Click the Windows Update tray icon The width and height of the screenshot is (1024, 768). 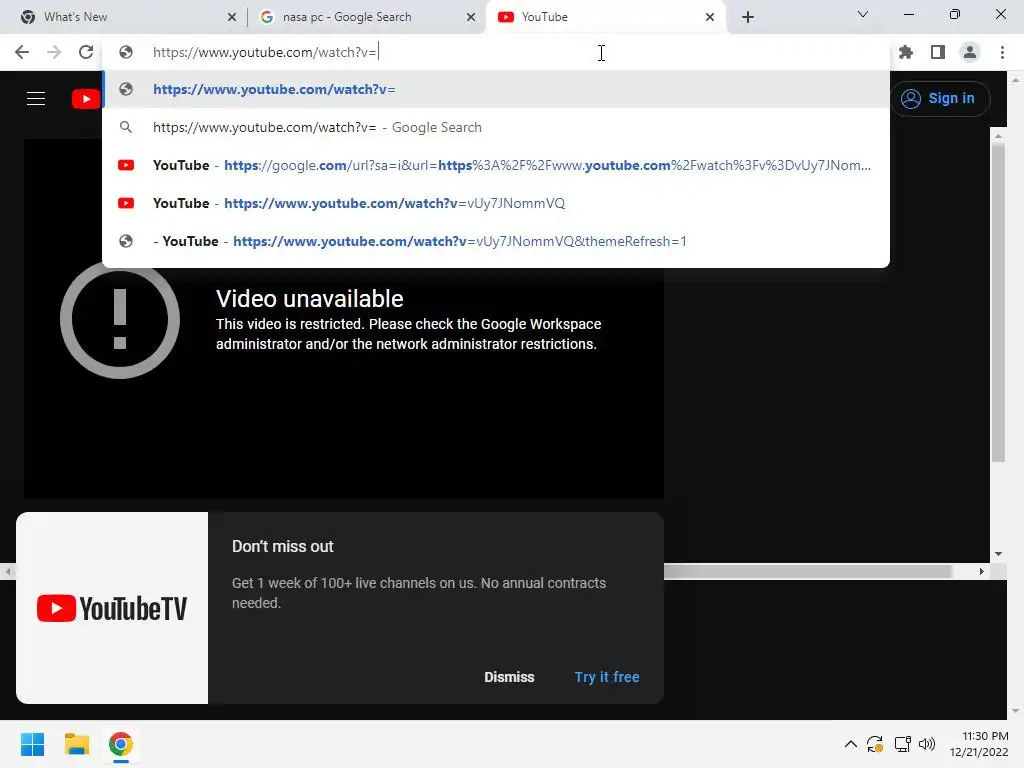(875, 744)
